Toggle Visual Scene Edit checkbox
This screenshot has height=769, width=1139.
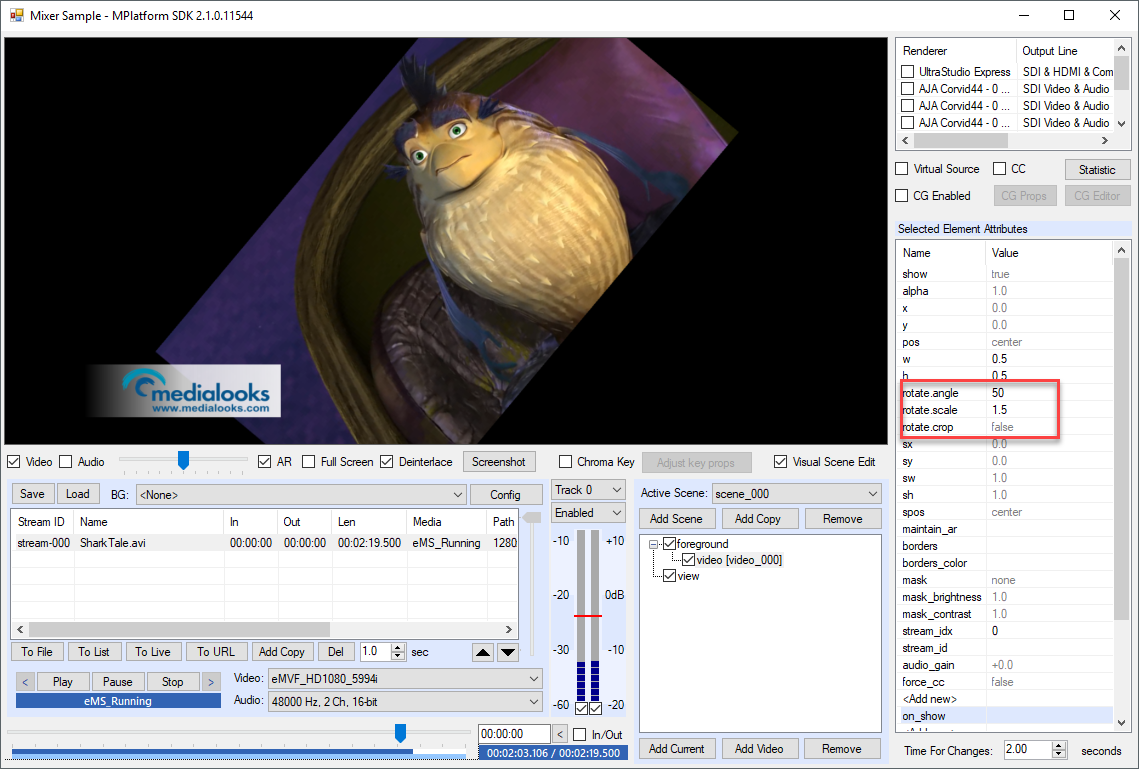(780, 462)
